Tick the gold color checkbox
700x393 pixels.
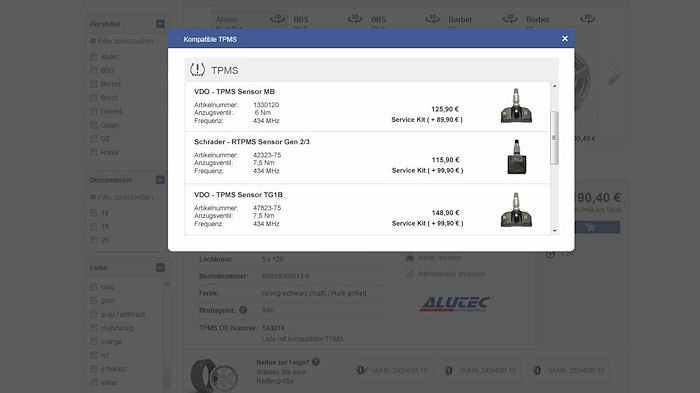pyautogui.click(x=93, y=301)
